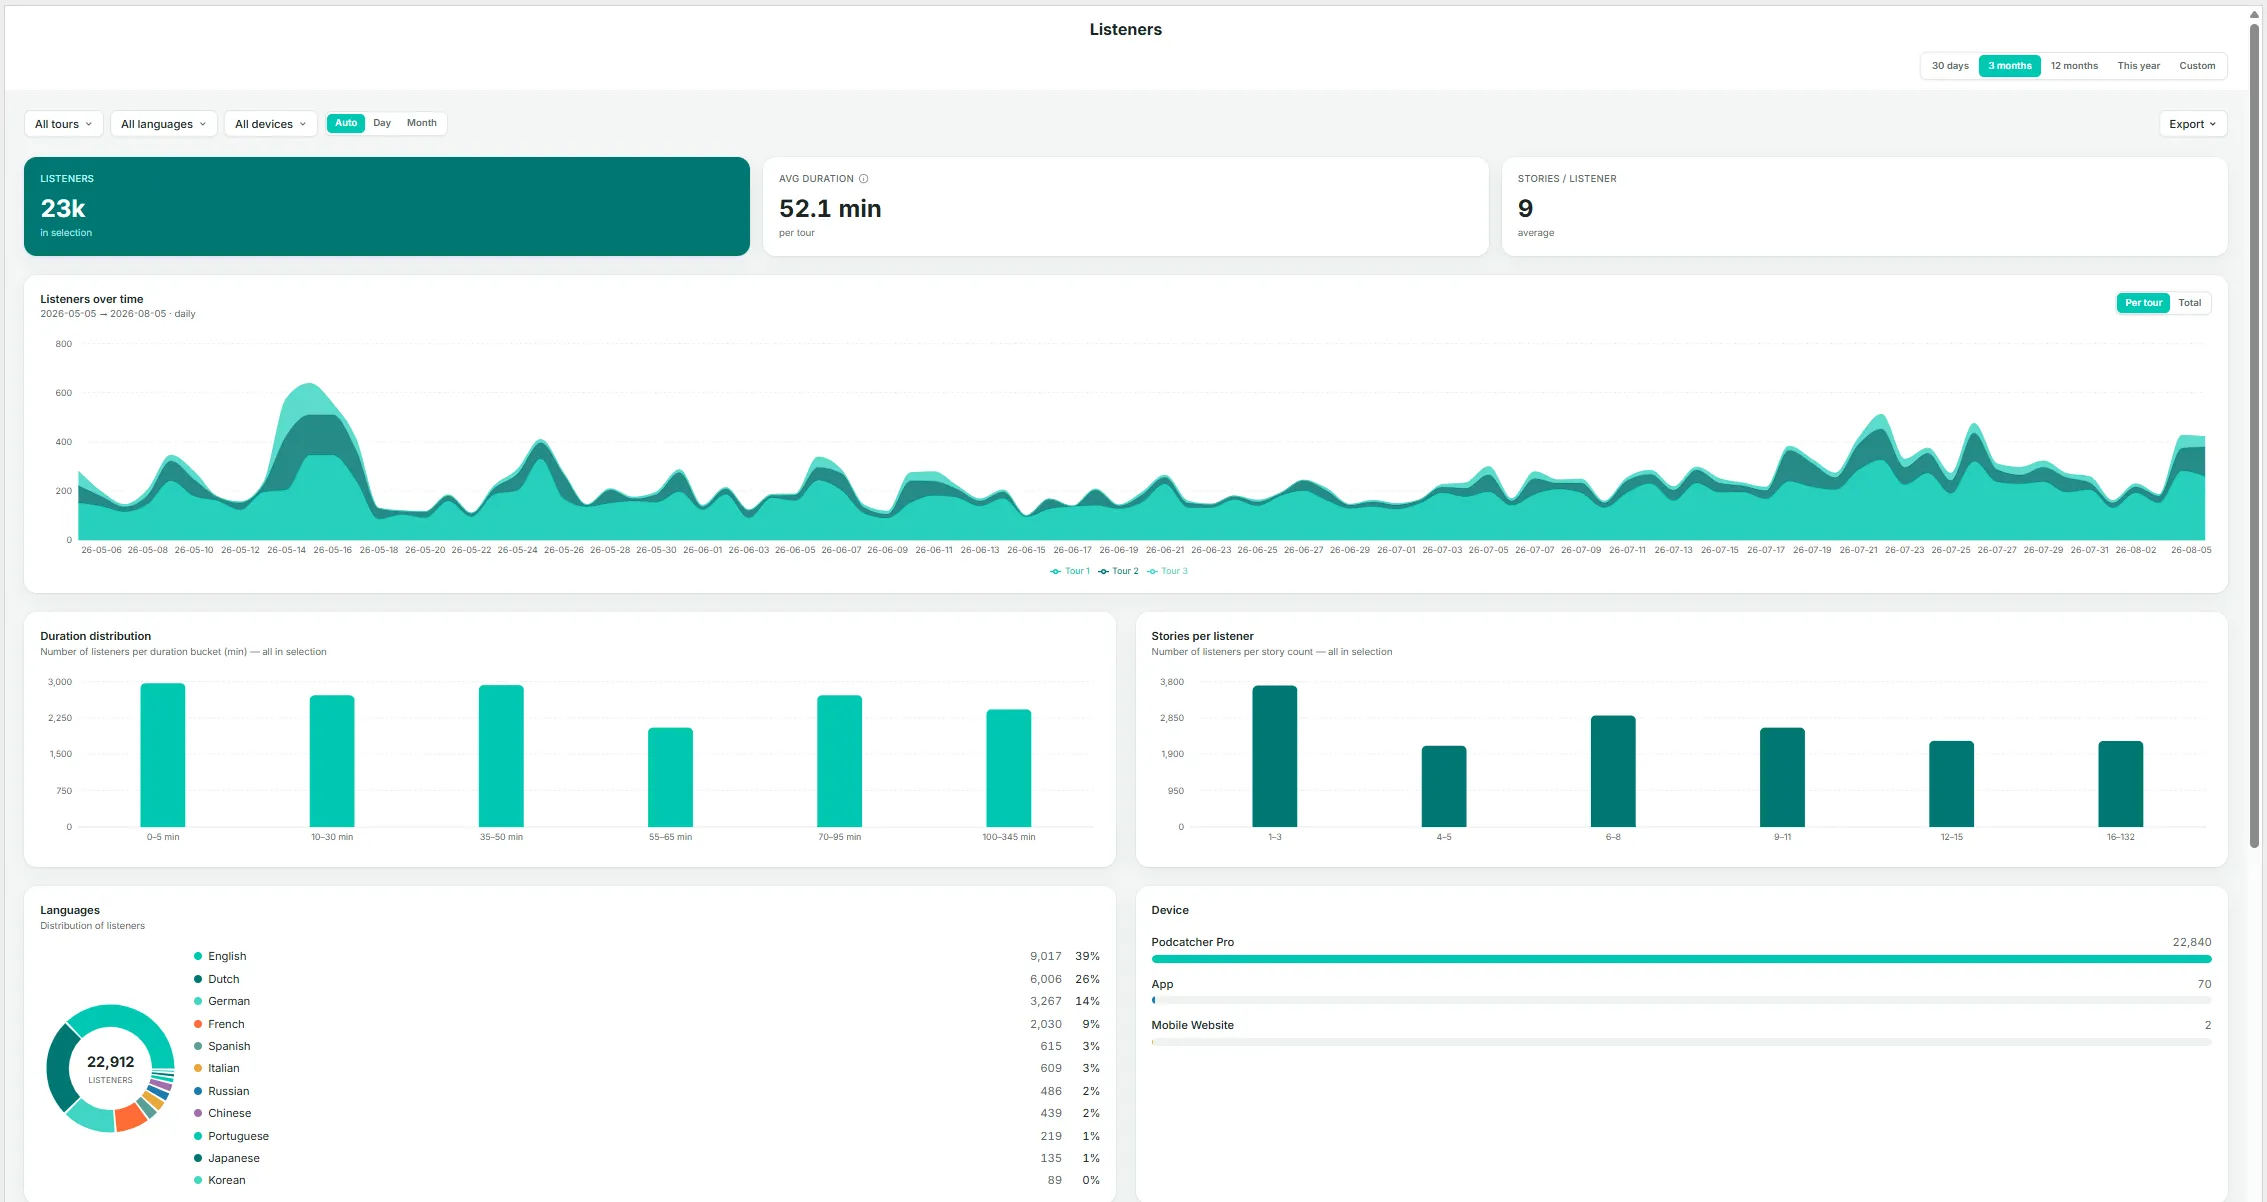Click the Dutch language row

pos(646,979)
